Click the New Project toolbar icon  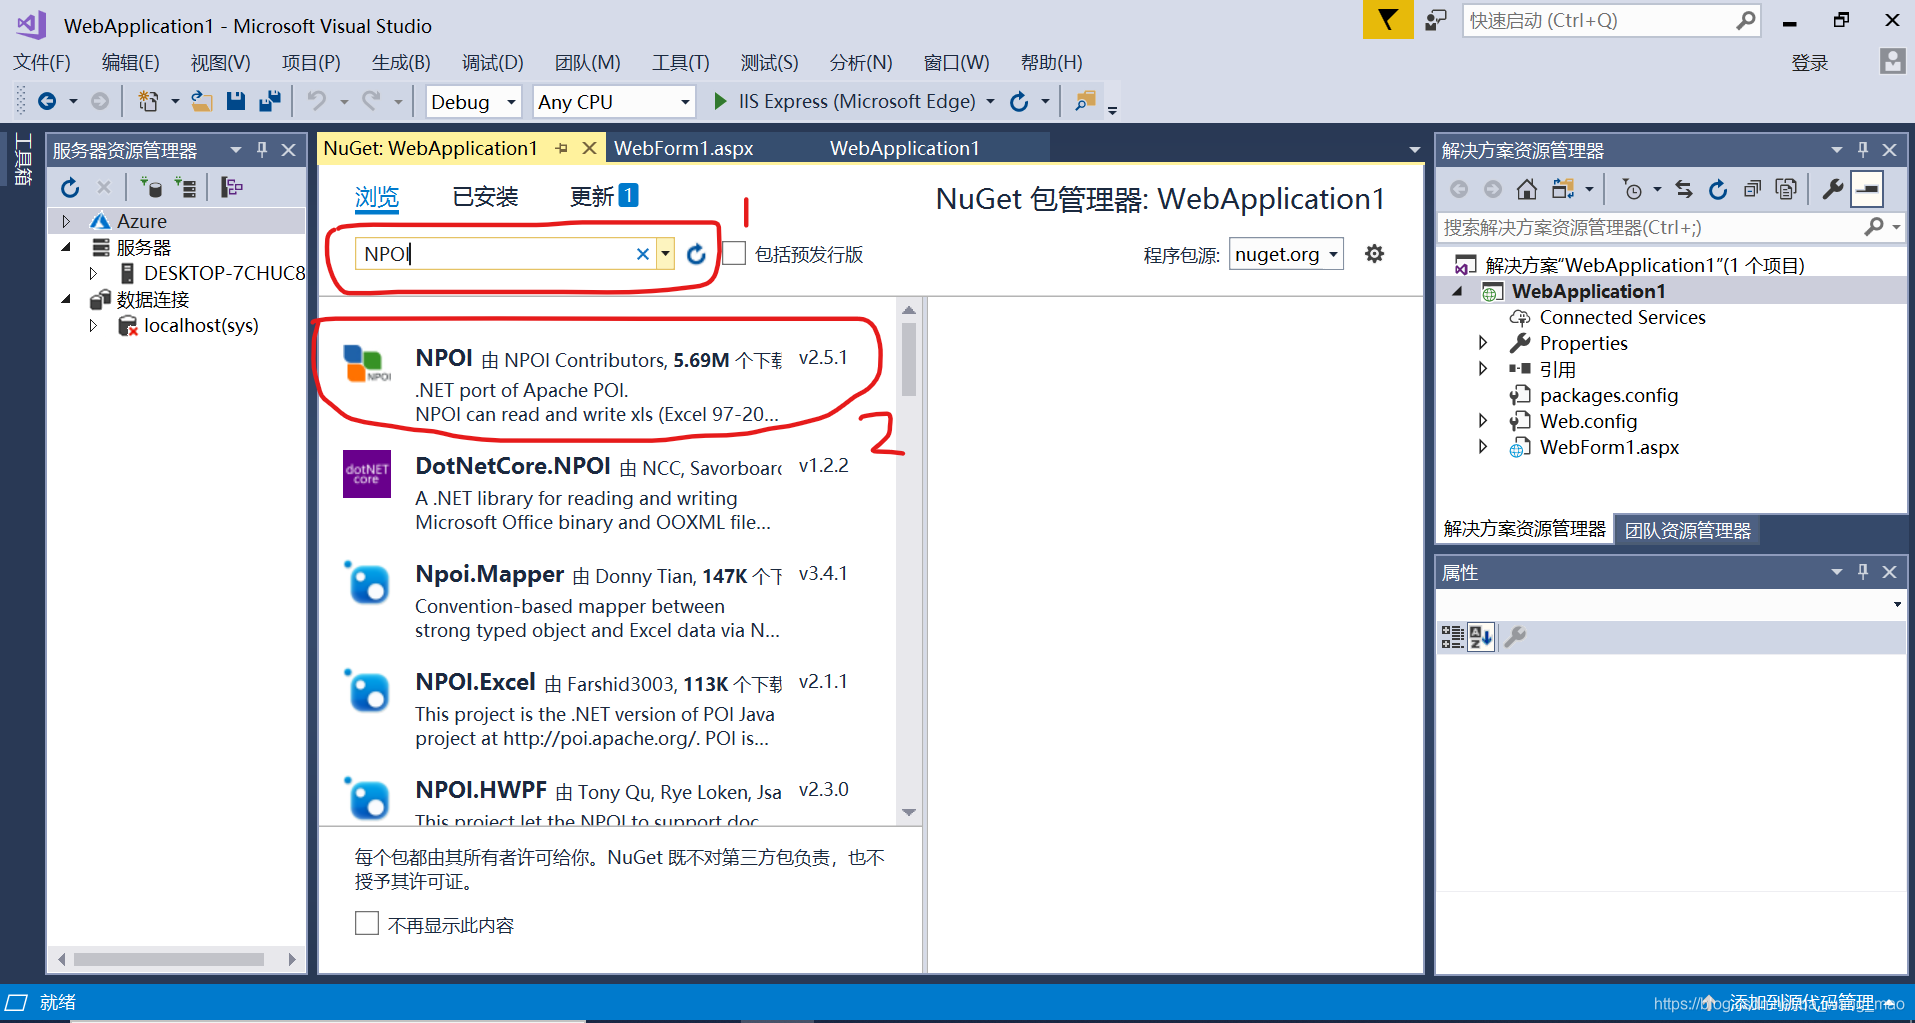tap(148, 101)
